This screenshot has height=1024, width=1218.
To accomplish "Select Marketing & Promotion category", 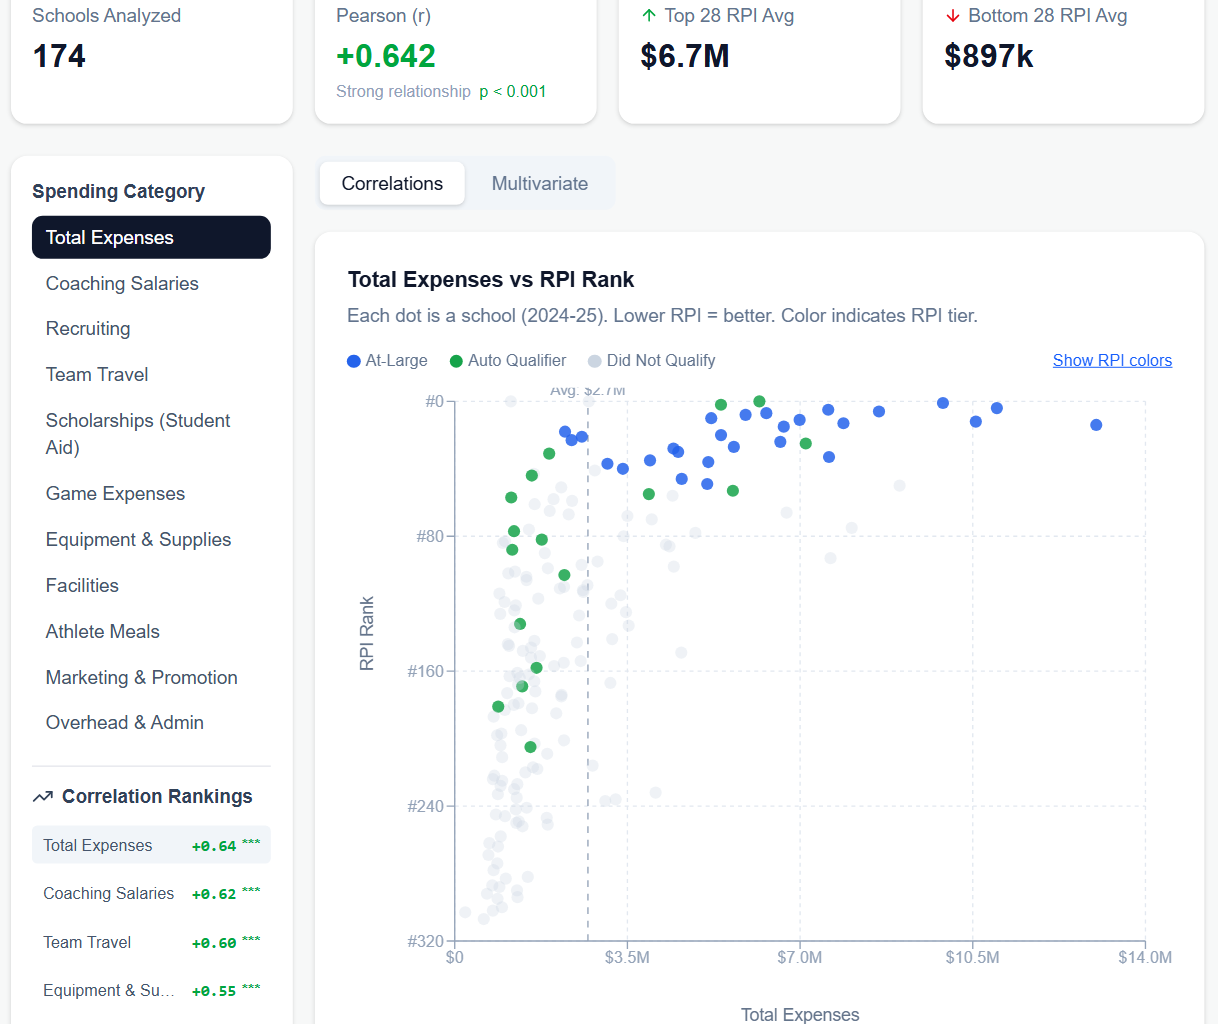I will click(141, 678).
